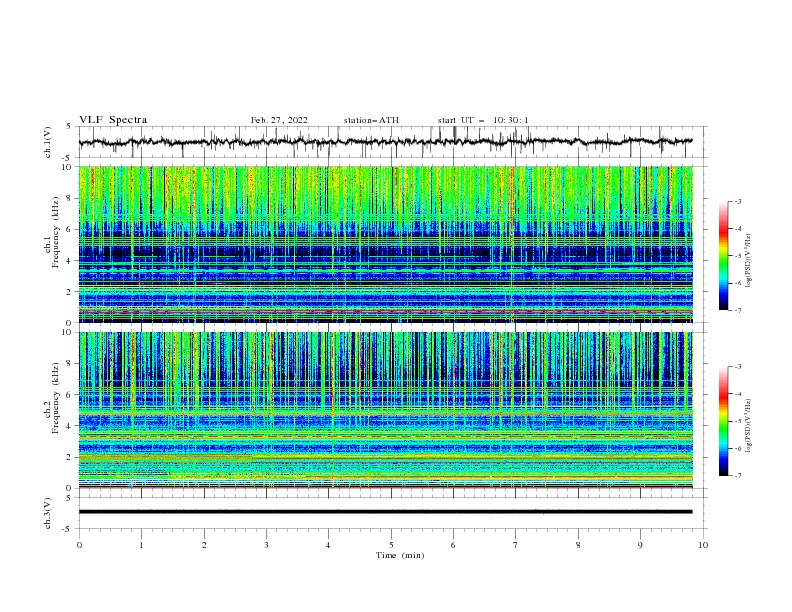Click the "2" kHz tick of ch.2 spectrogram
Image resolution: width=792 pixels, height=612 pixels.
point(70,457)
